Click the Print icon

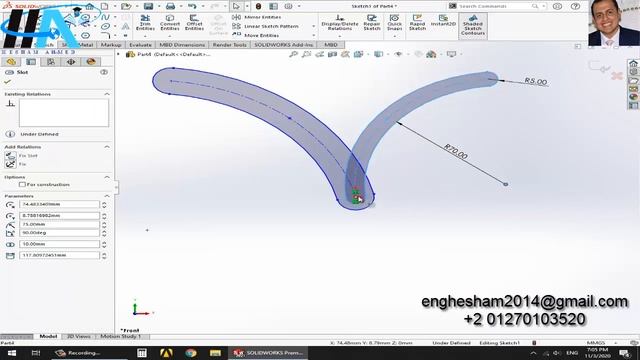[170, 6]
